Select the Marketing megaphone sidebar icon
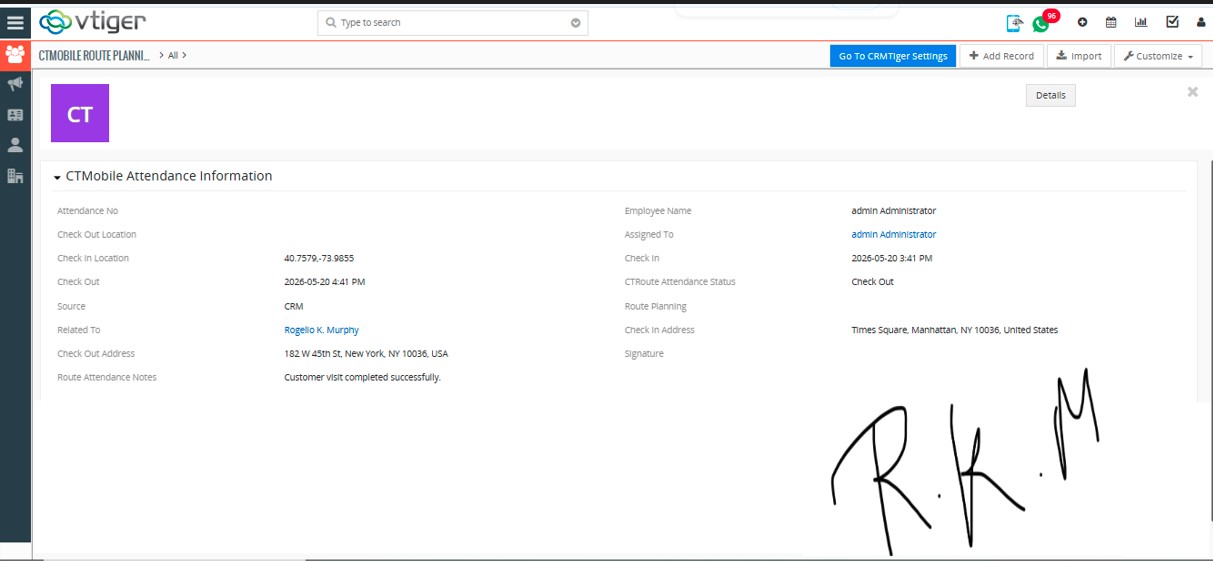This screenshot has width=1213, height=562. click(15, 84)
